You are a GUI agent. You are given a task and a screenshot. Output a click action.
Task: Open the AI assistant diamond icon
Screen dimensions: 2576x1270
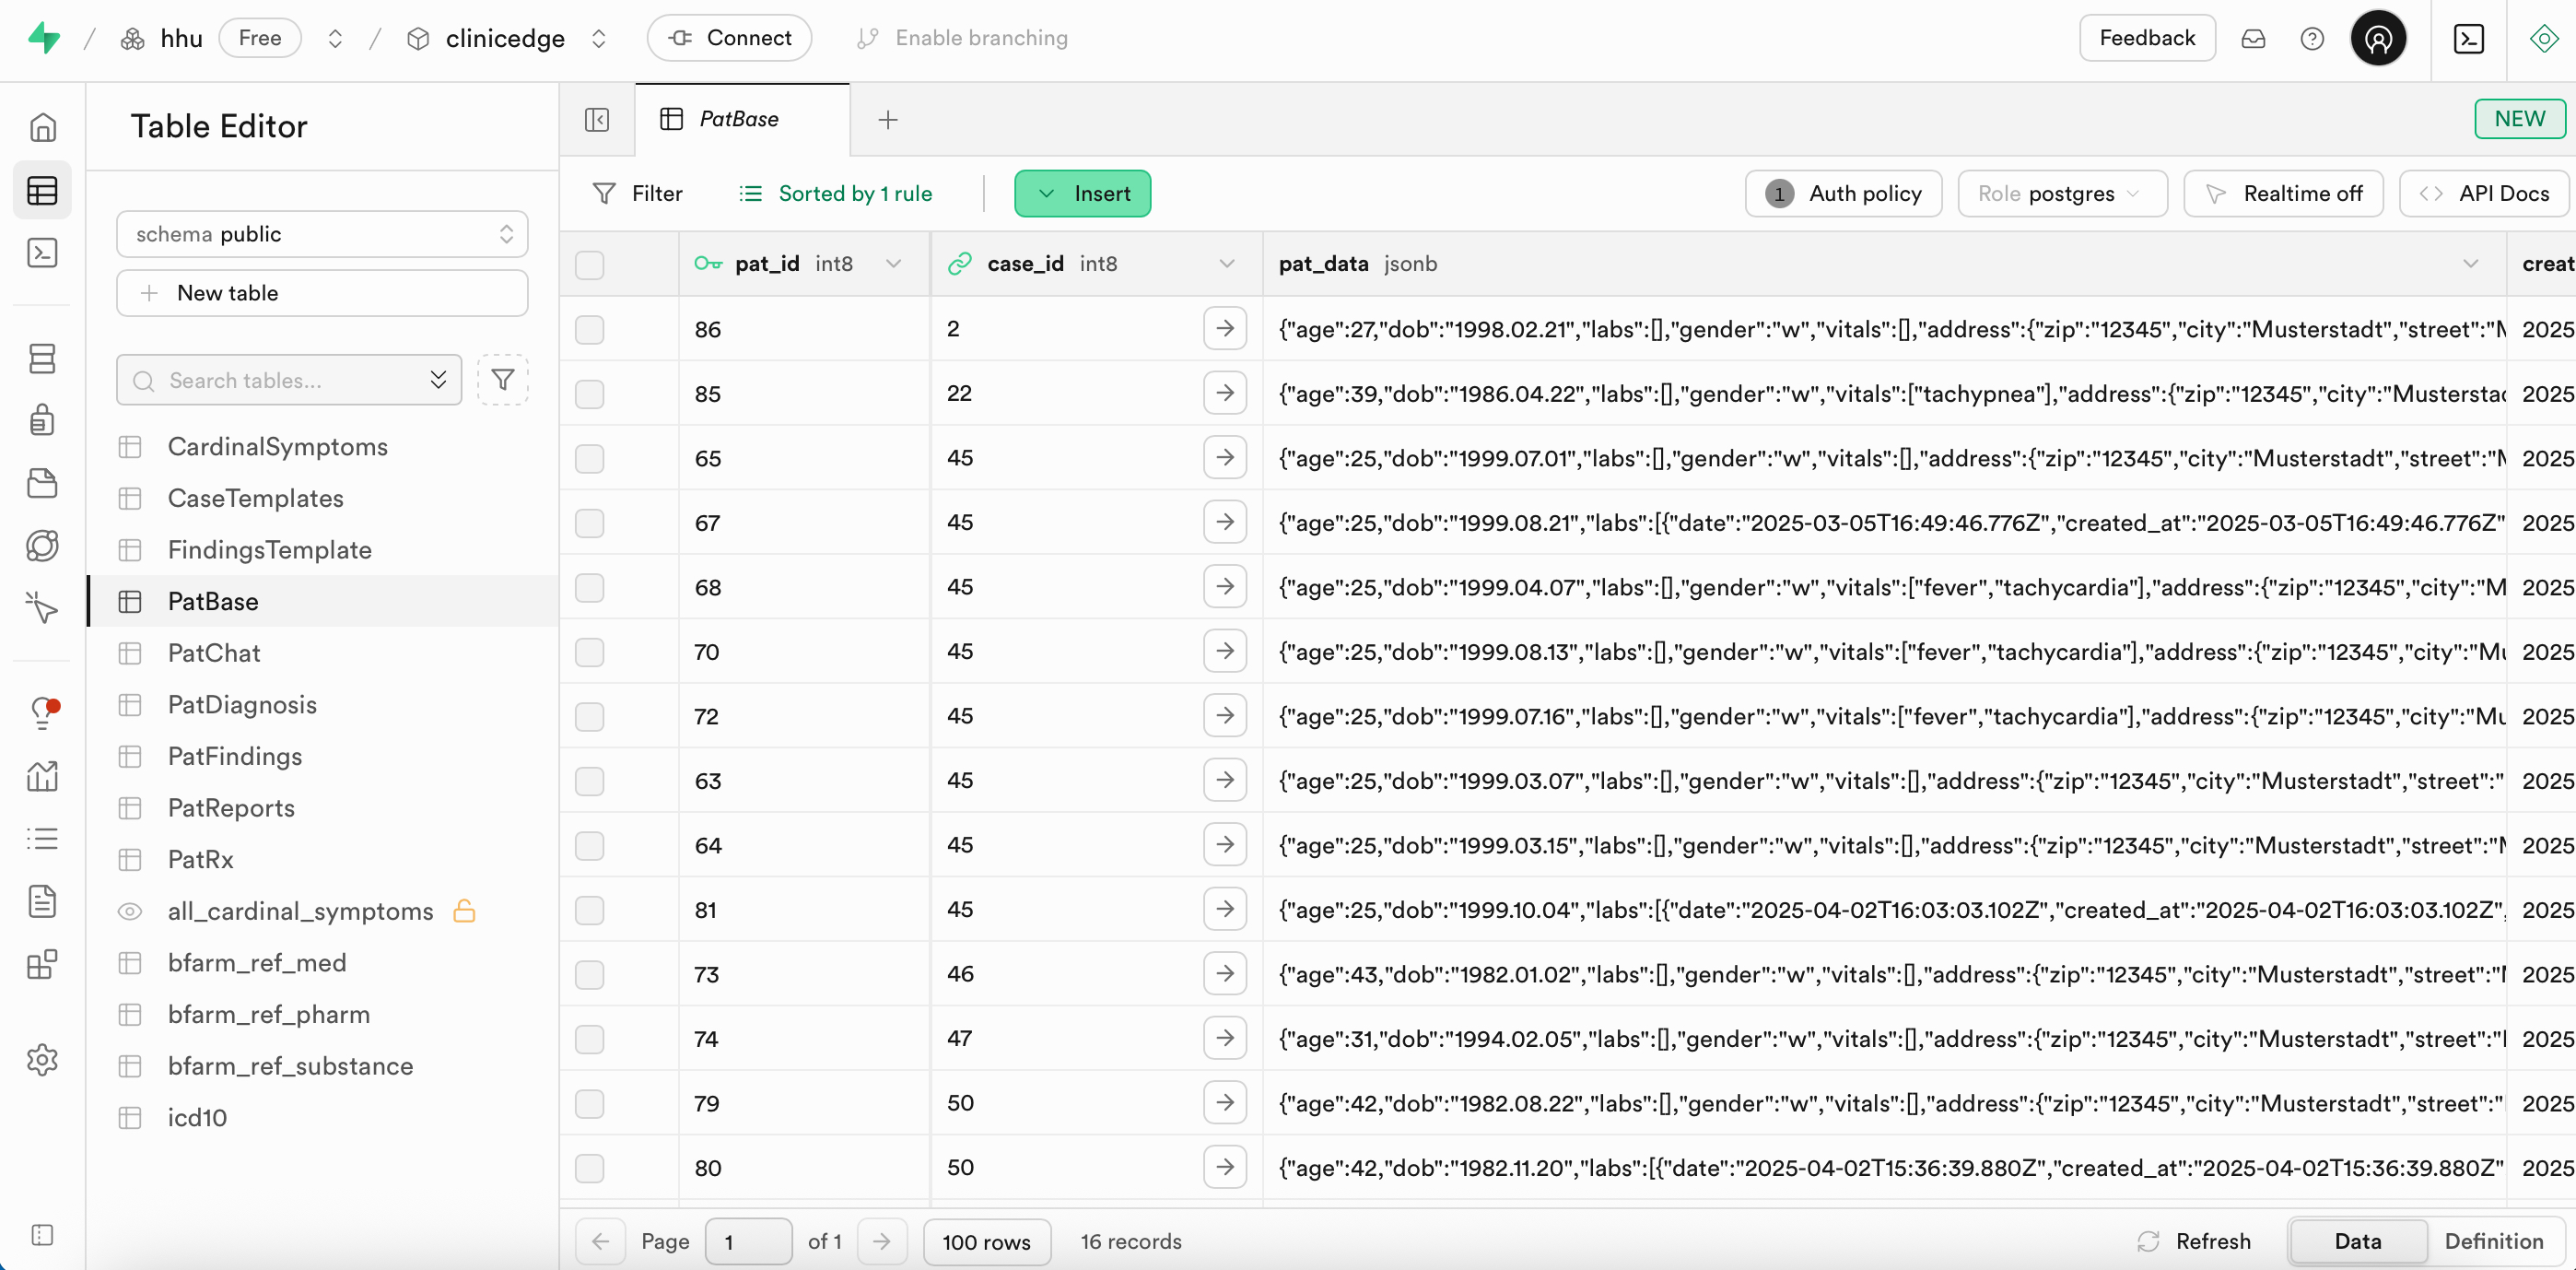pos(2543,38)
